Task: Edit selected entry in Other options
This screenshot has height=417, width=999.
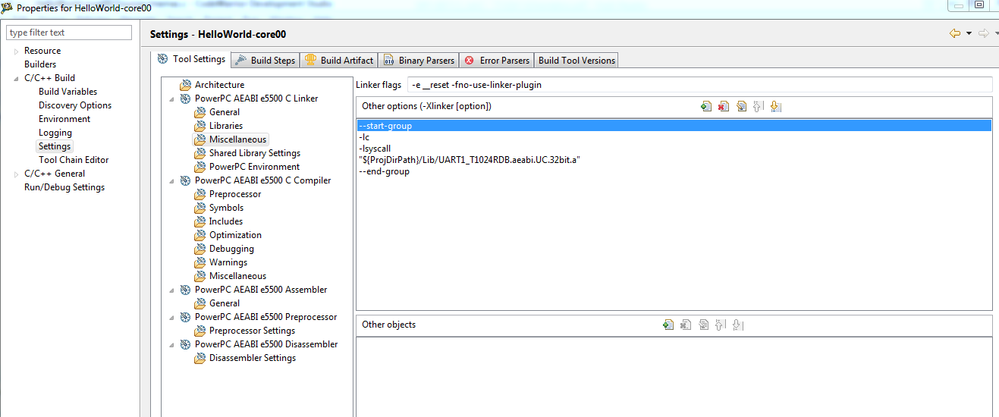Action: [741, 106]
